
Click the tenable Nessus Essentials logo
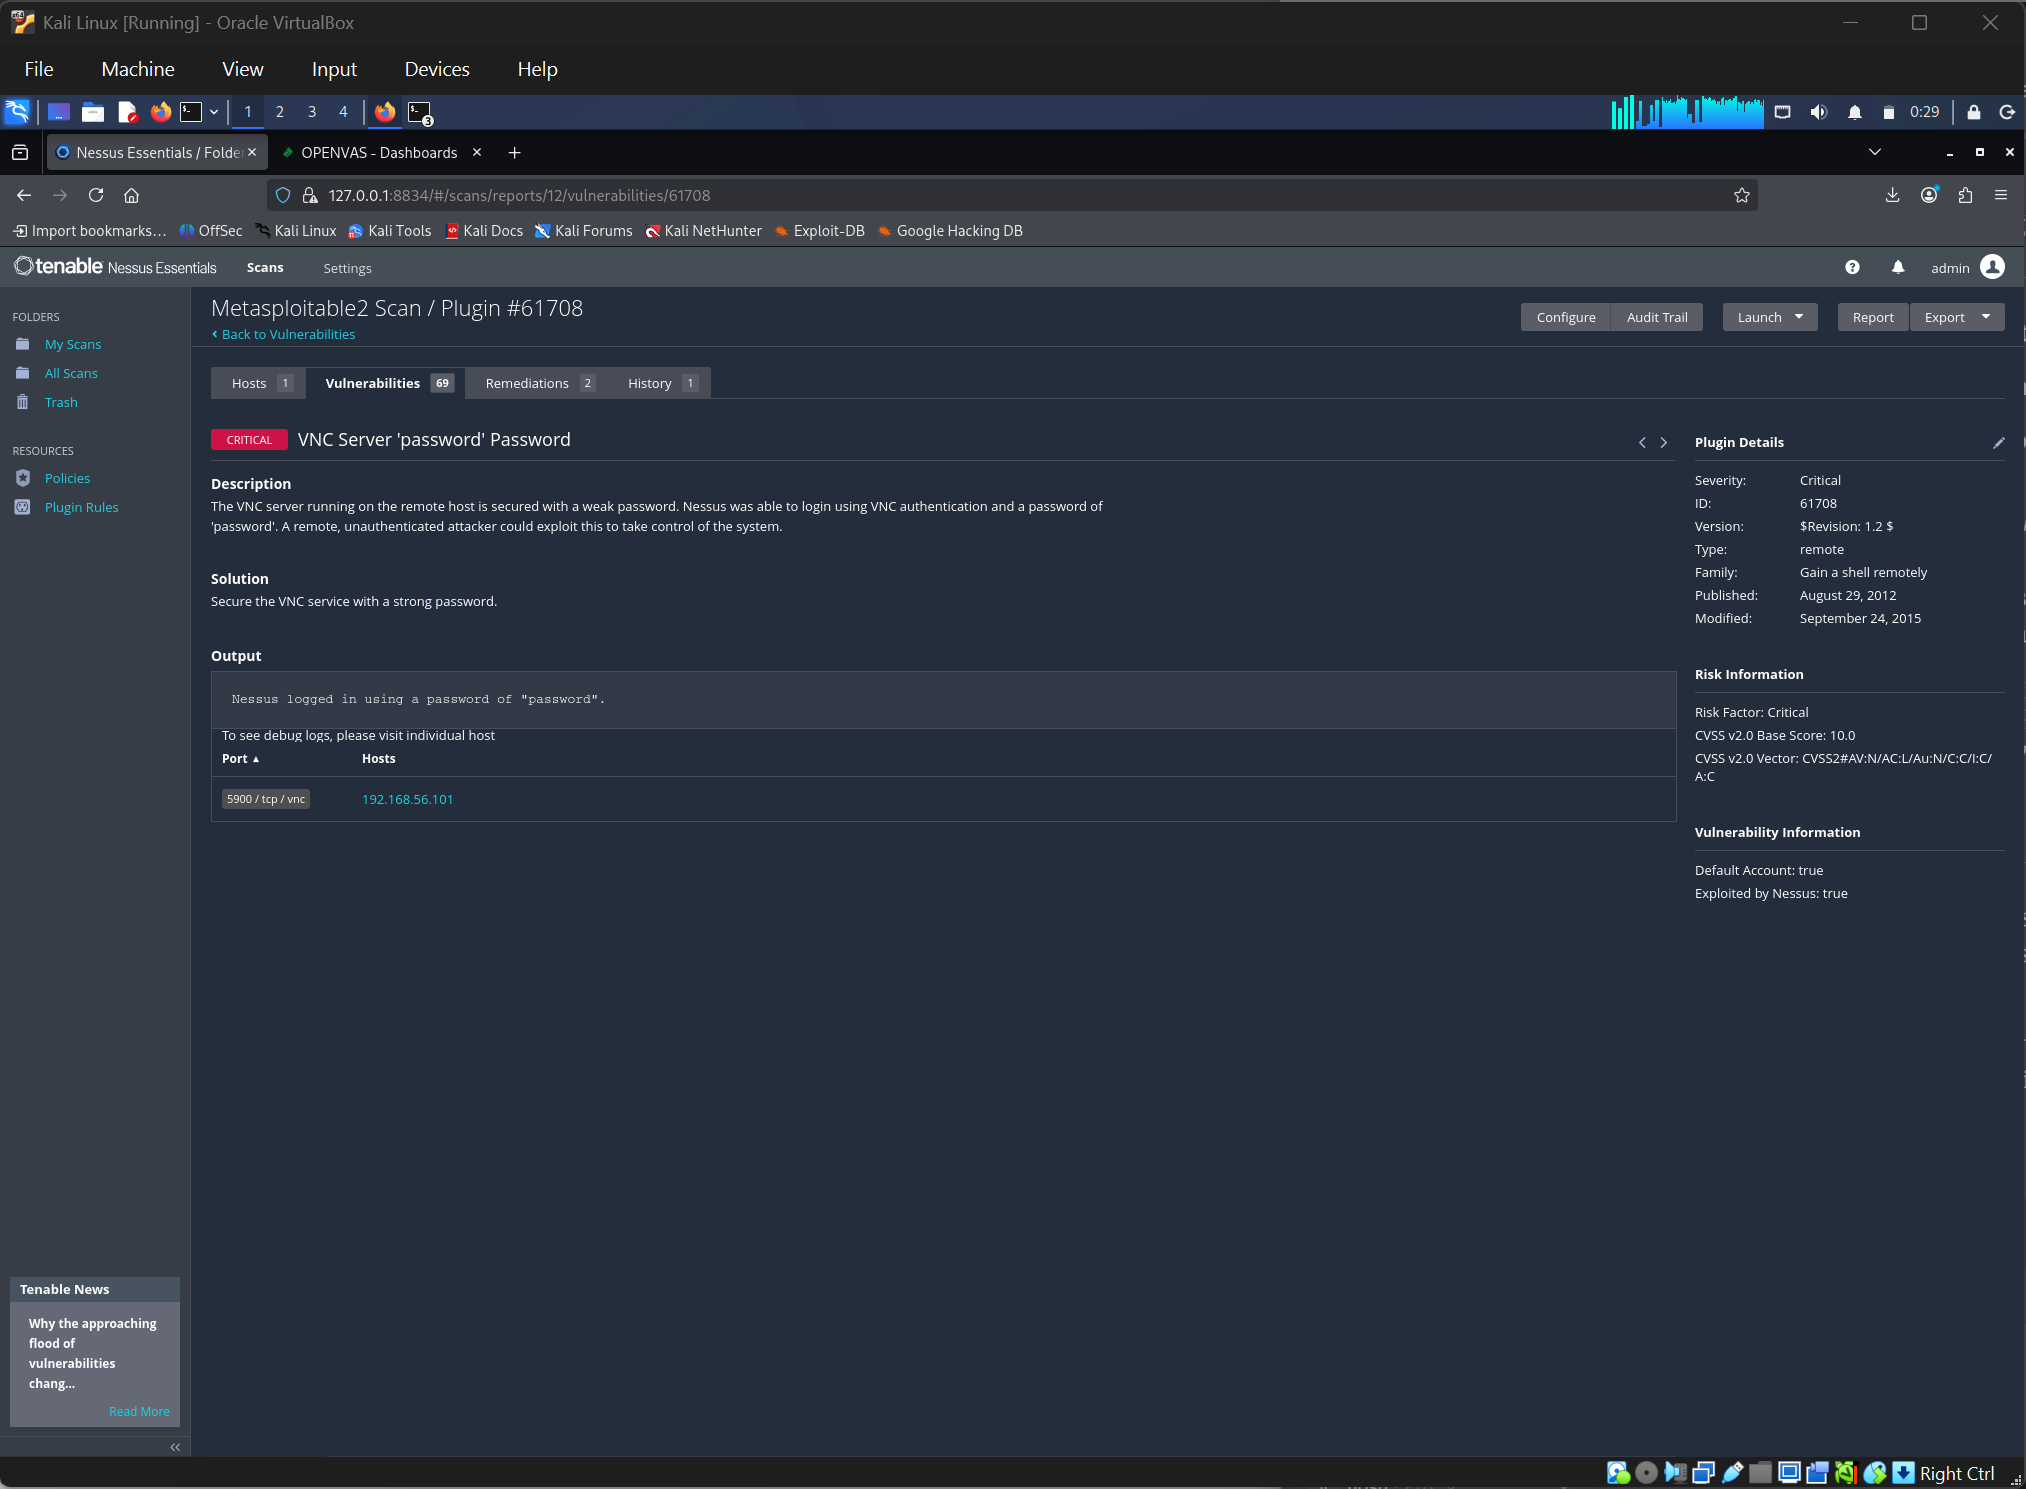pyautogui.click(x=115, y=267)
